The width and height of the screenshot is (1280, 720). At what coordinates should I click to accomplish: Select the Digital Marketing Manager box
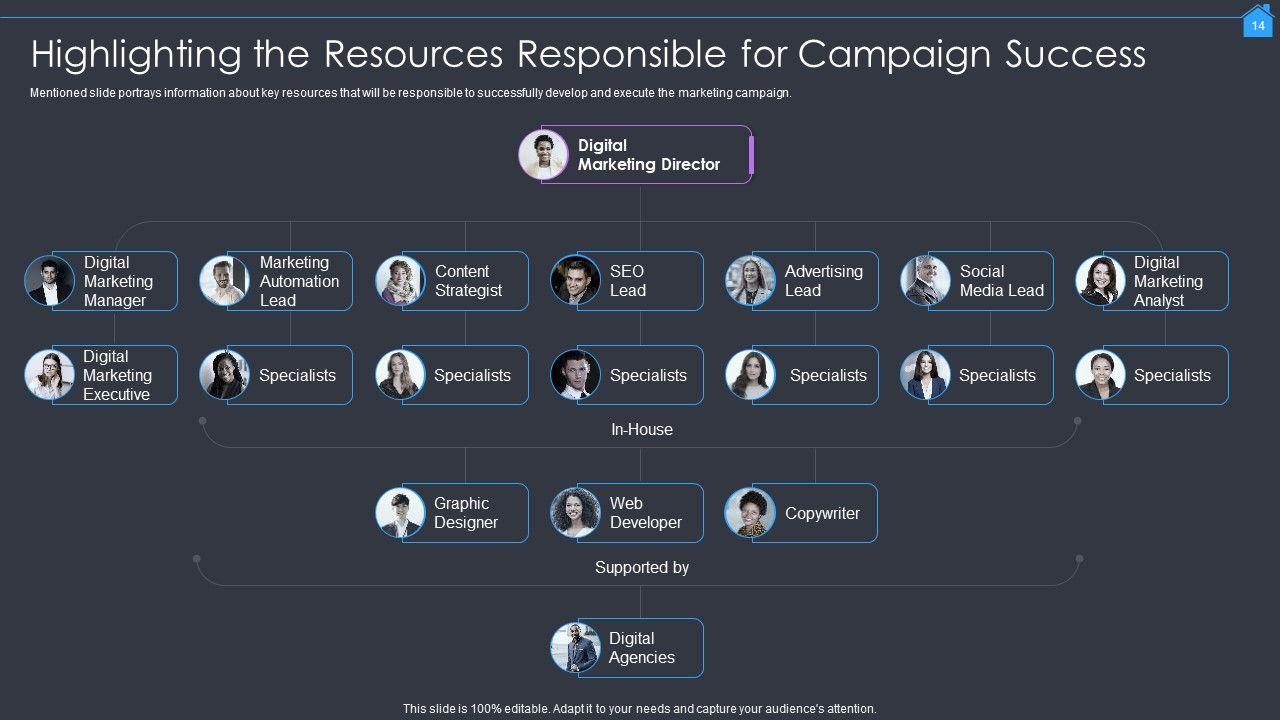[x=117, y=281]
